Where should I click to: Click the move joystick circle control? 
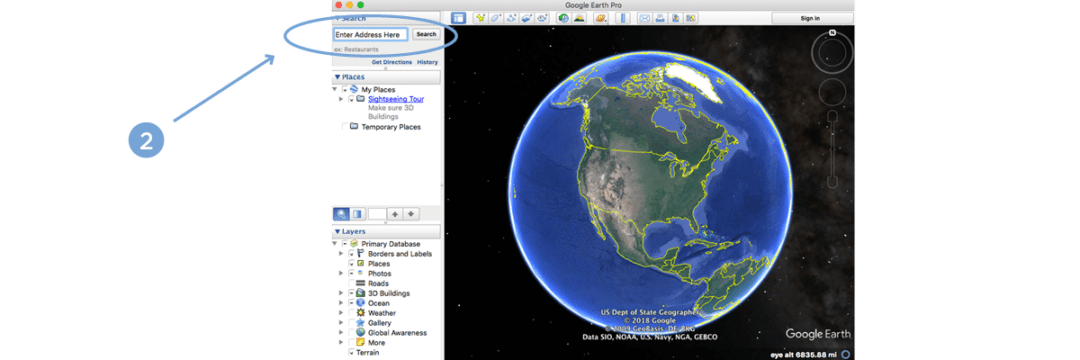click(832, 92)
